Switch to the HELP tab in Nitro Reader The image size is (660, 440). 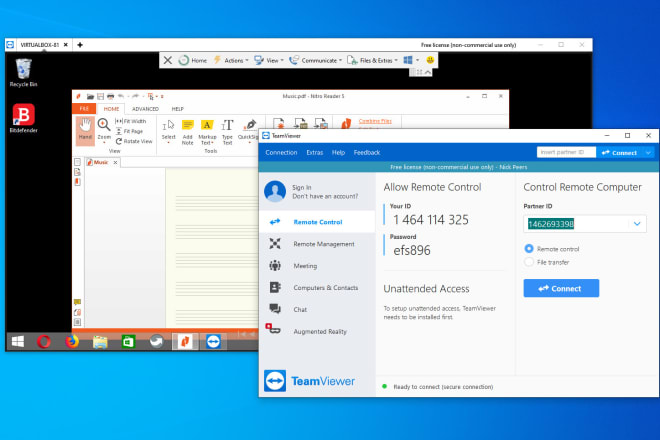pyautogui.click(x=178, y=109)
